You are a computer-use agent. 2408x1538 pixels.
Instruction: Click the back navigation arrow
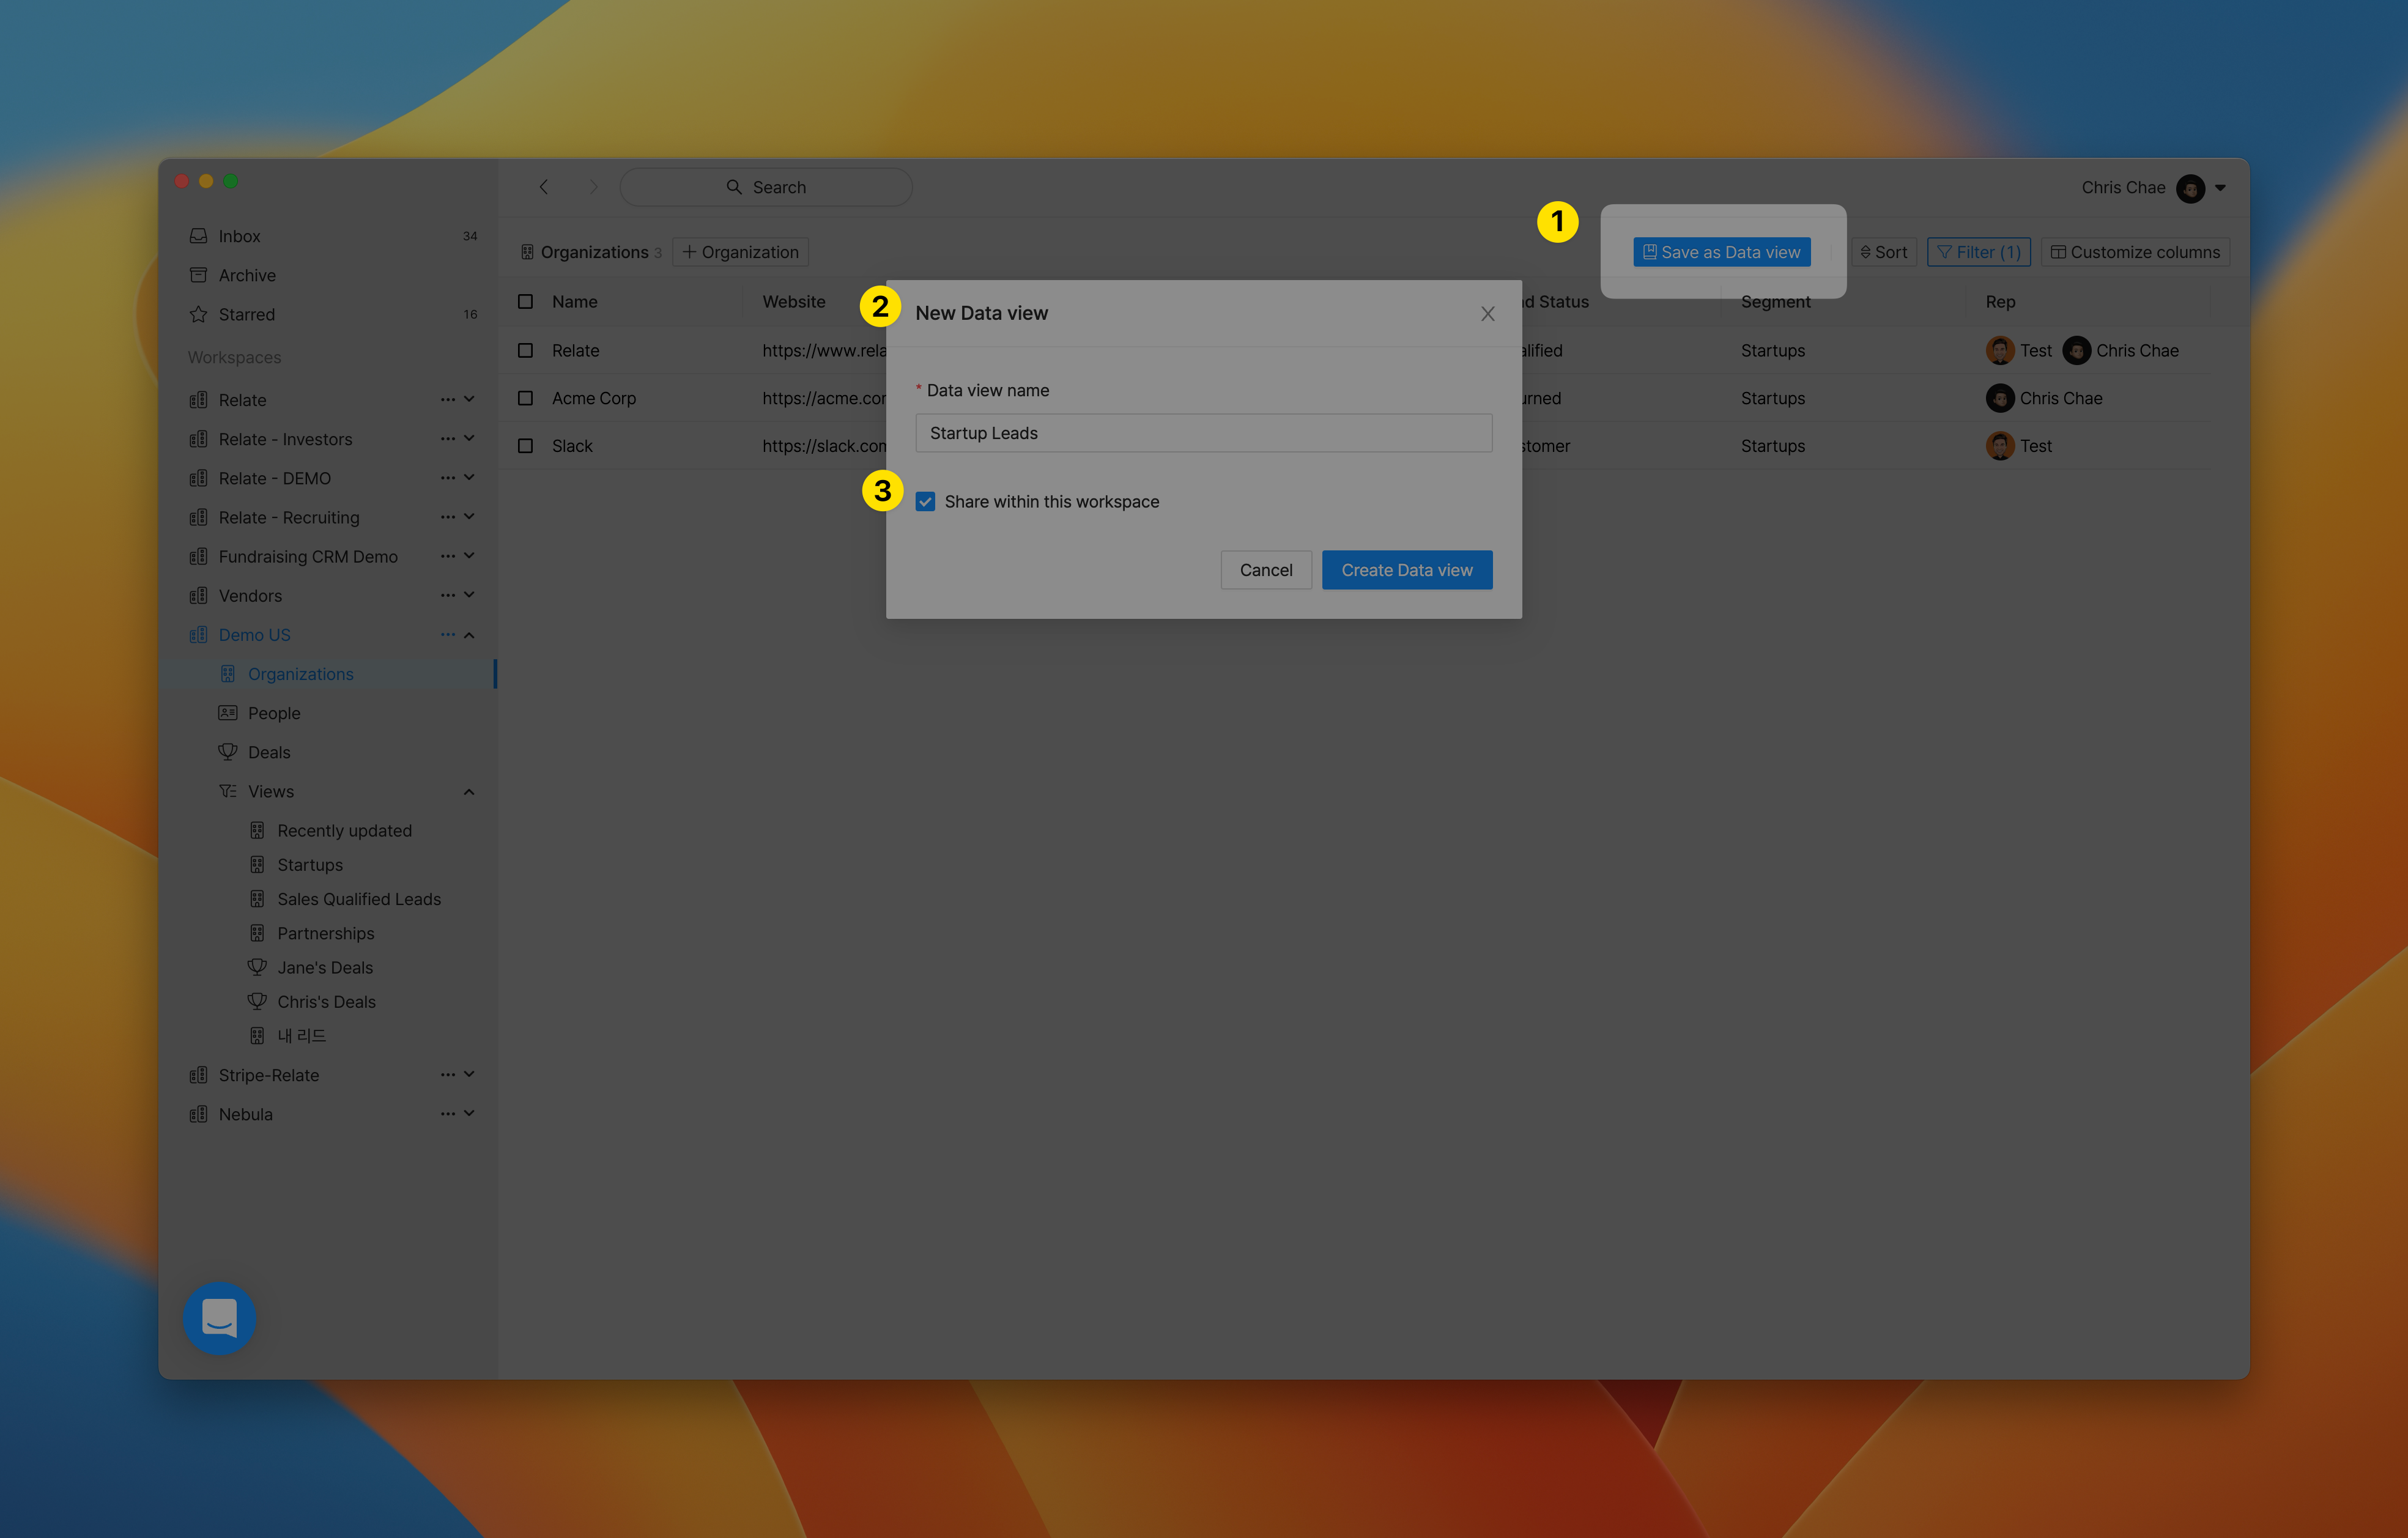click(x=544, y=187)
